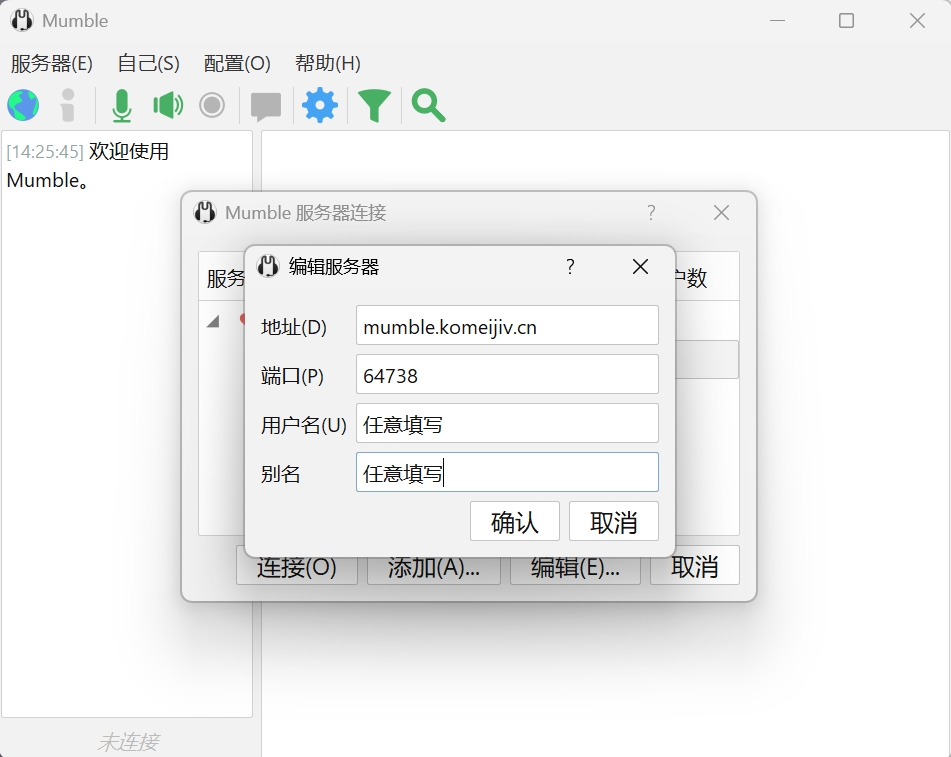Screen dimensions: 951x757
Task: Click the 欢迎使用 Mumble log message
Action: [87, 166]
